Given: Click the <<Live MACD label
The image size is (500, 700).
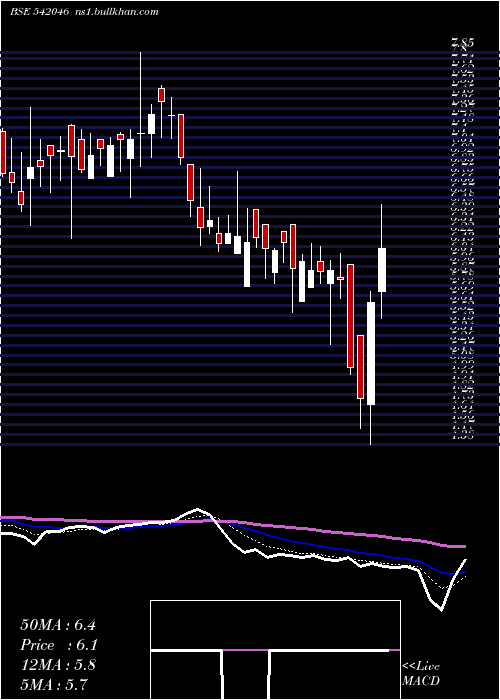Looking at the screenshot, I should point(421,674).
